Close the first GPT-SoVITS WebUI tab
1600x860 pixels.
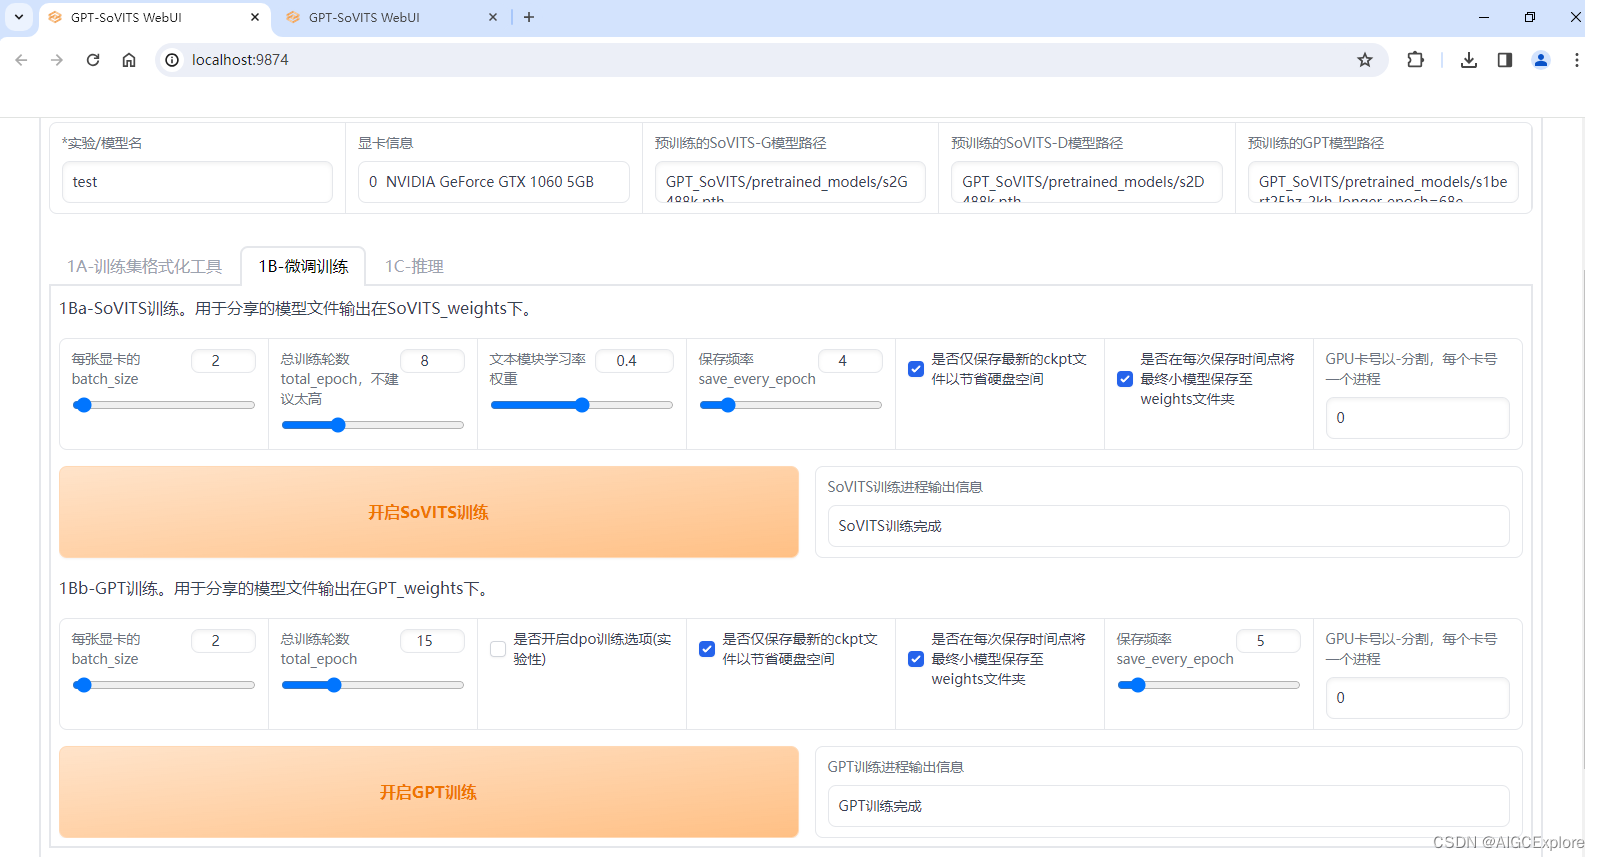pyautogui.click(x=255, y=17)
